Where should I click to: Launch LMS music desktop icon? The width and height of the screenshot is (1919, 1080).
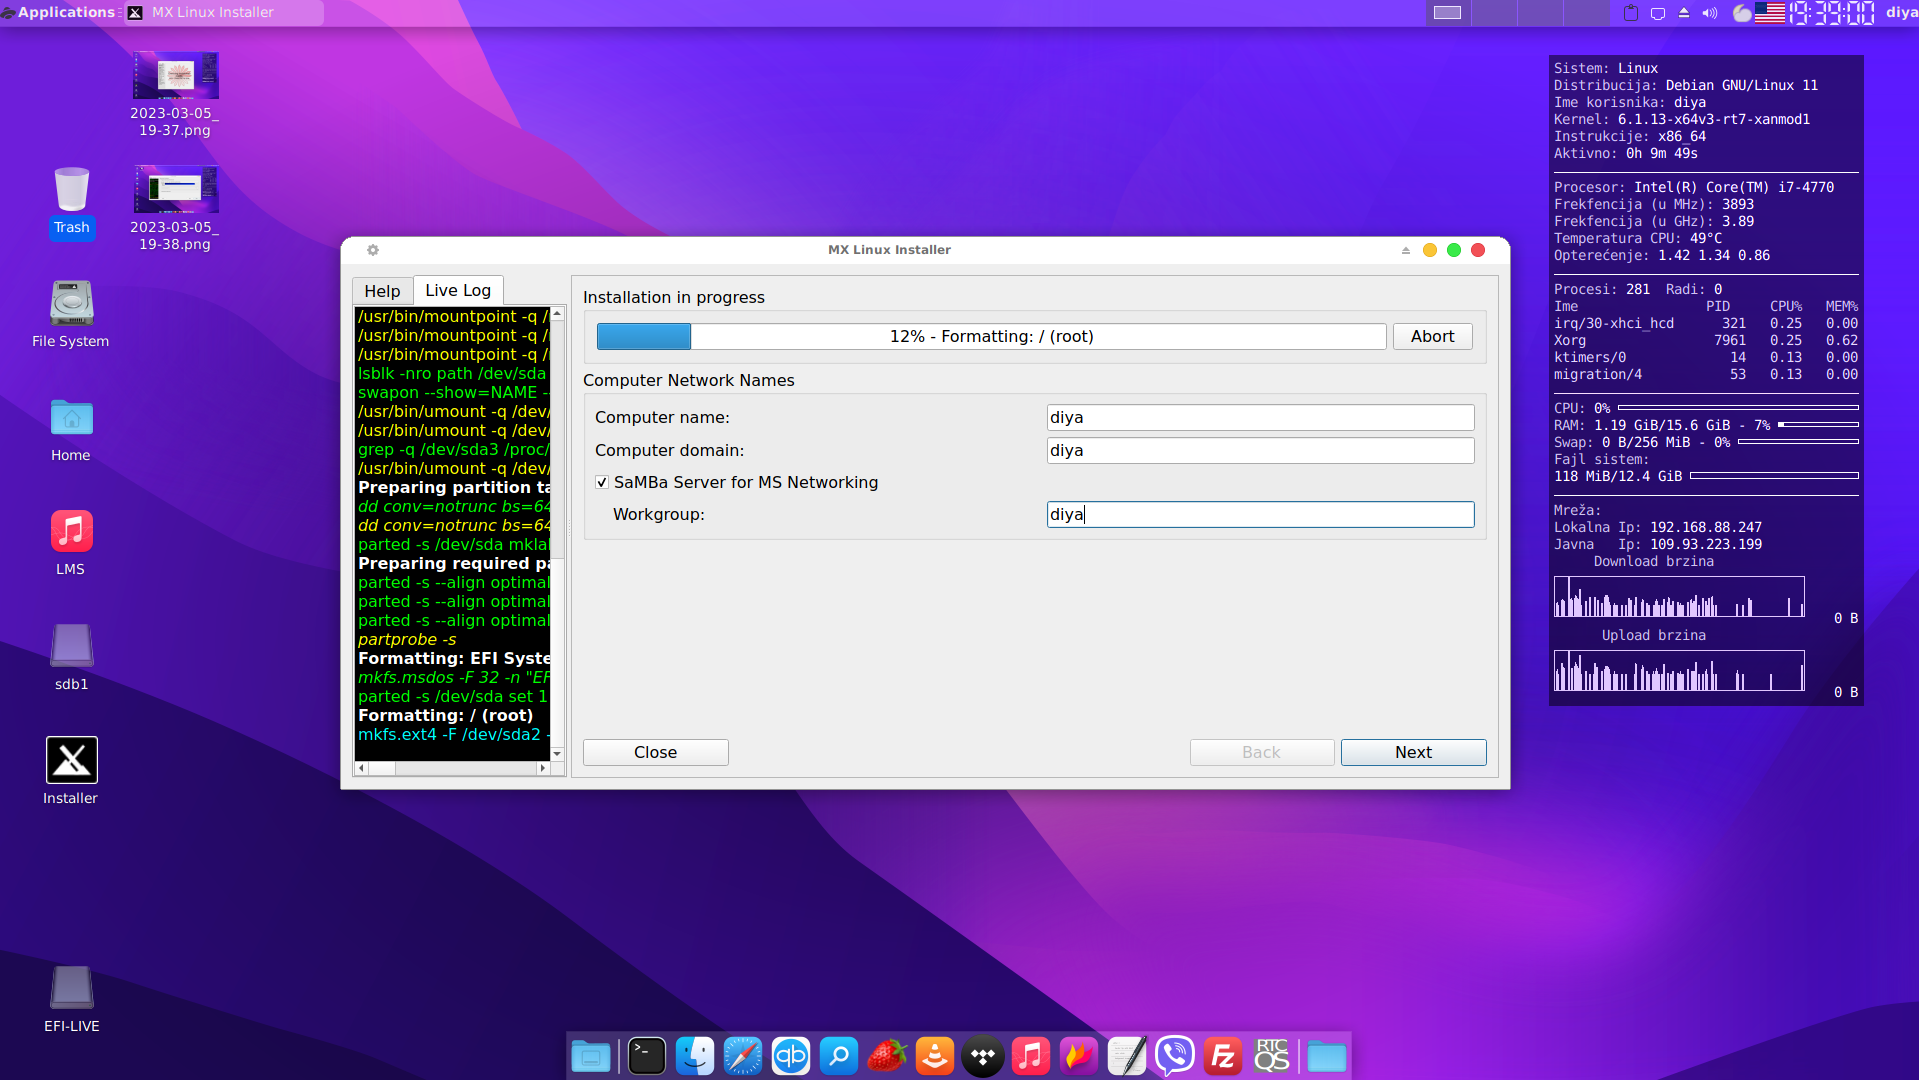[71, 543]
